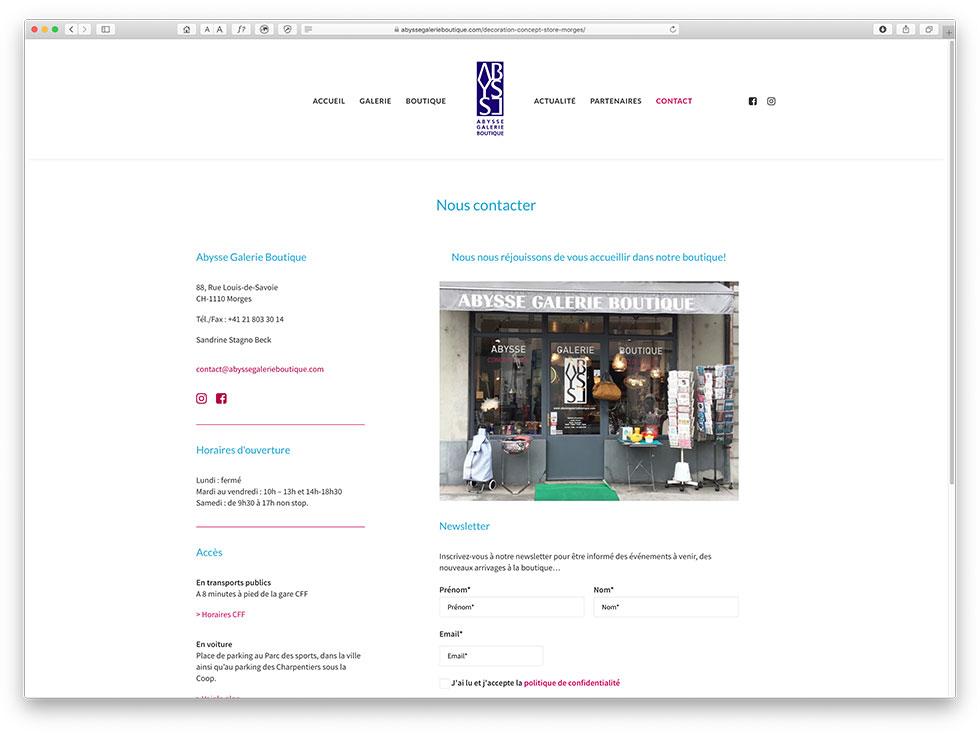Click the 'En voiture' label
980x736 pixels.
pos(214,644)
